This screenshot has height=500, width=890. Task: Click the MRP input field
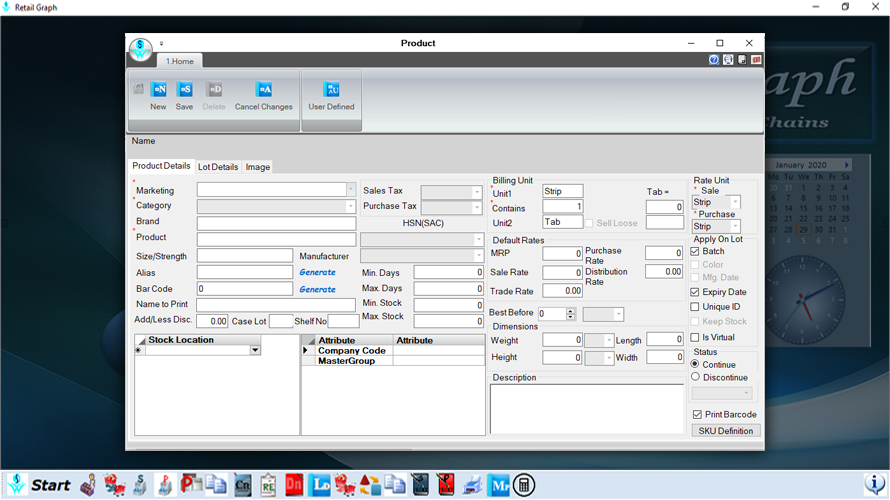[x=562, y=253]
